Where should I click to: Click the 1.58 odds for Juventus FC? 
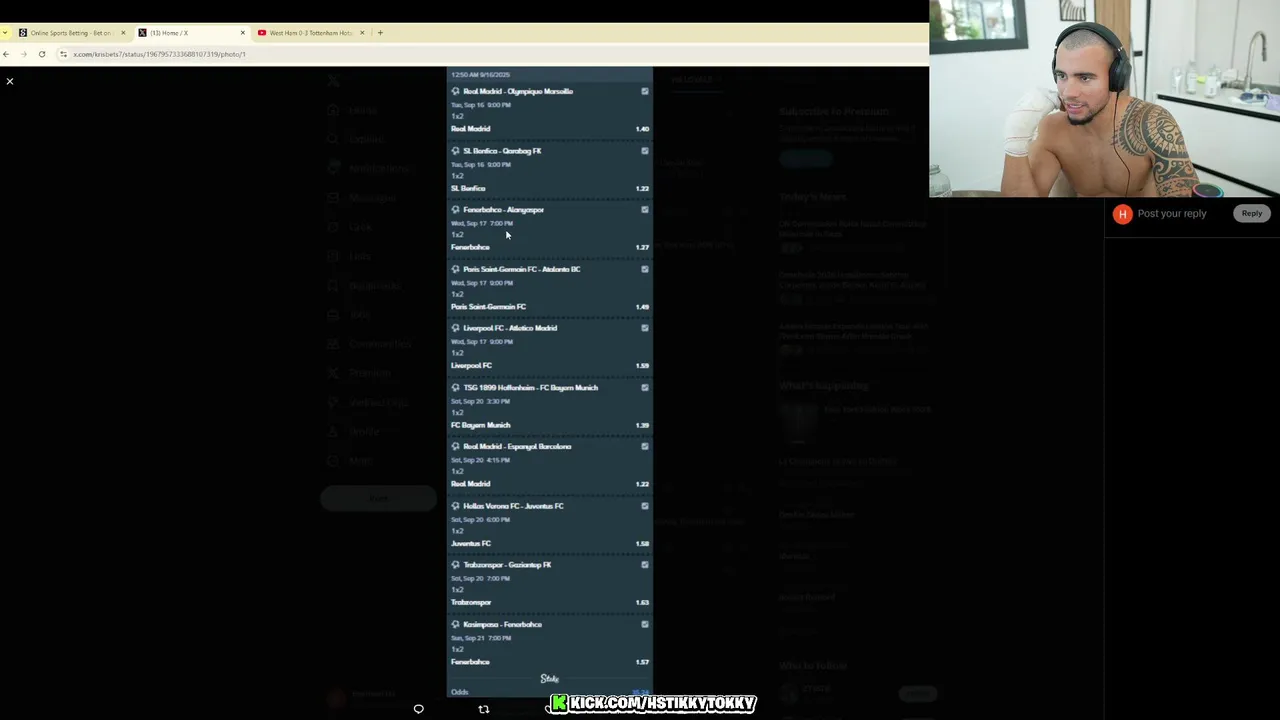pos(642,544)
